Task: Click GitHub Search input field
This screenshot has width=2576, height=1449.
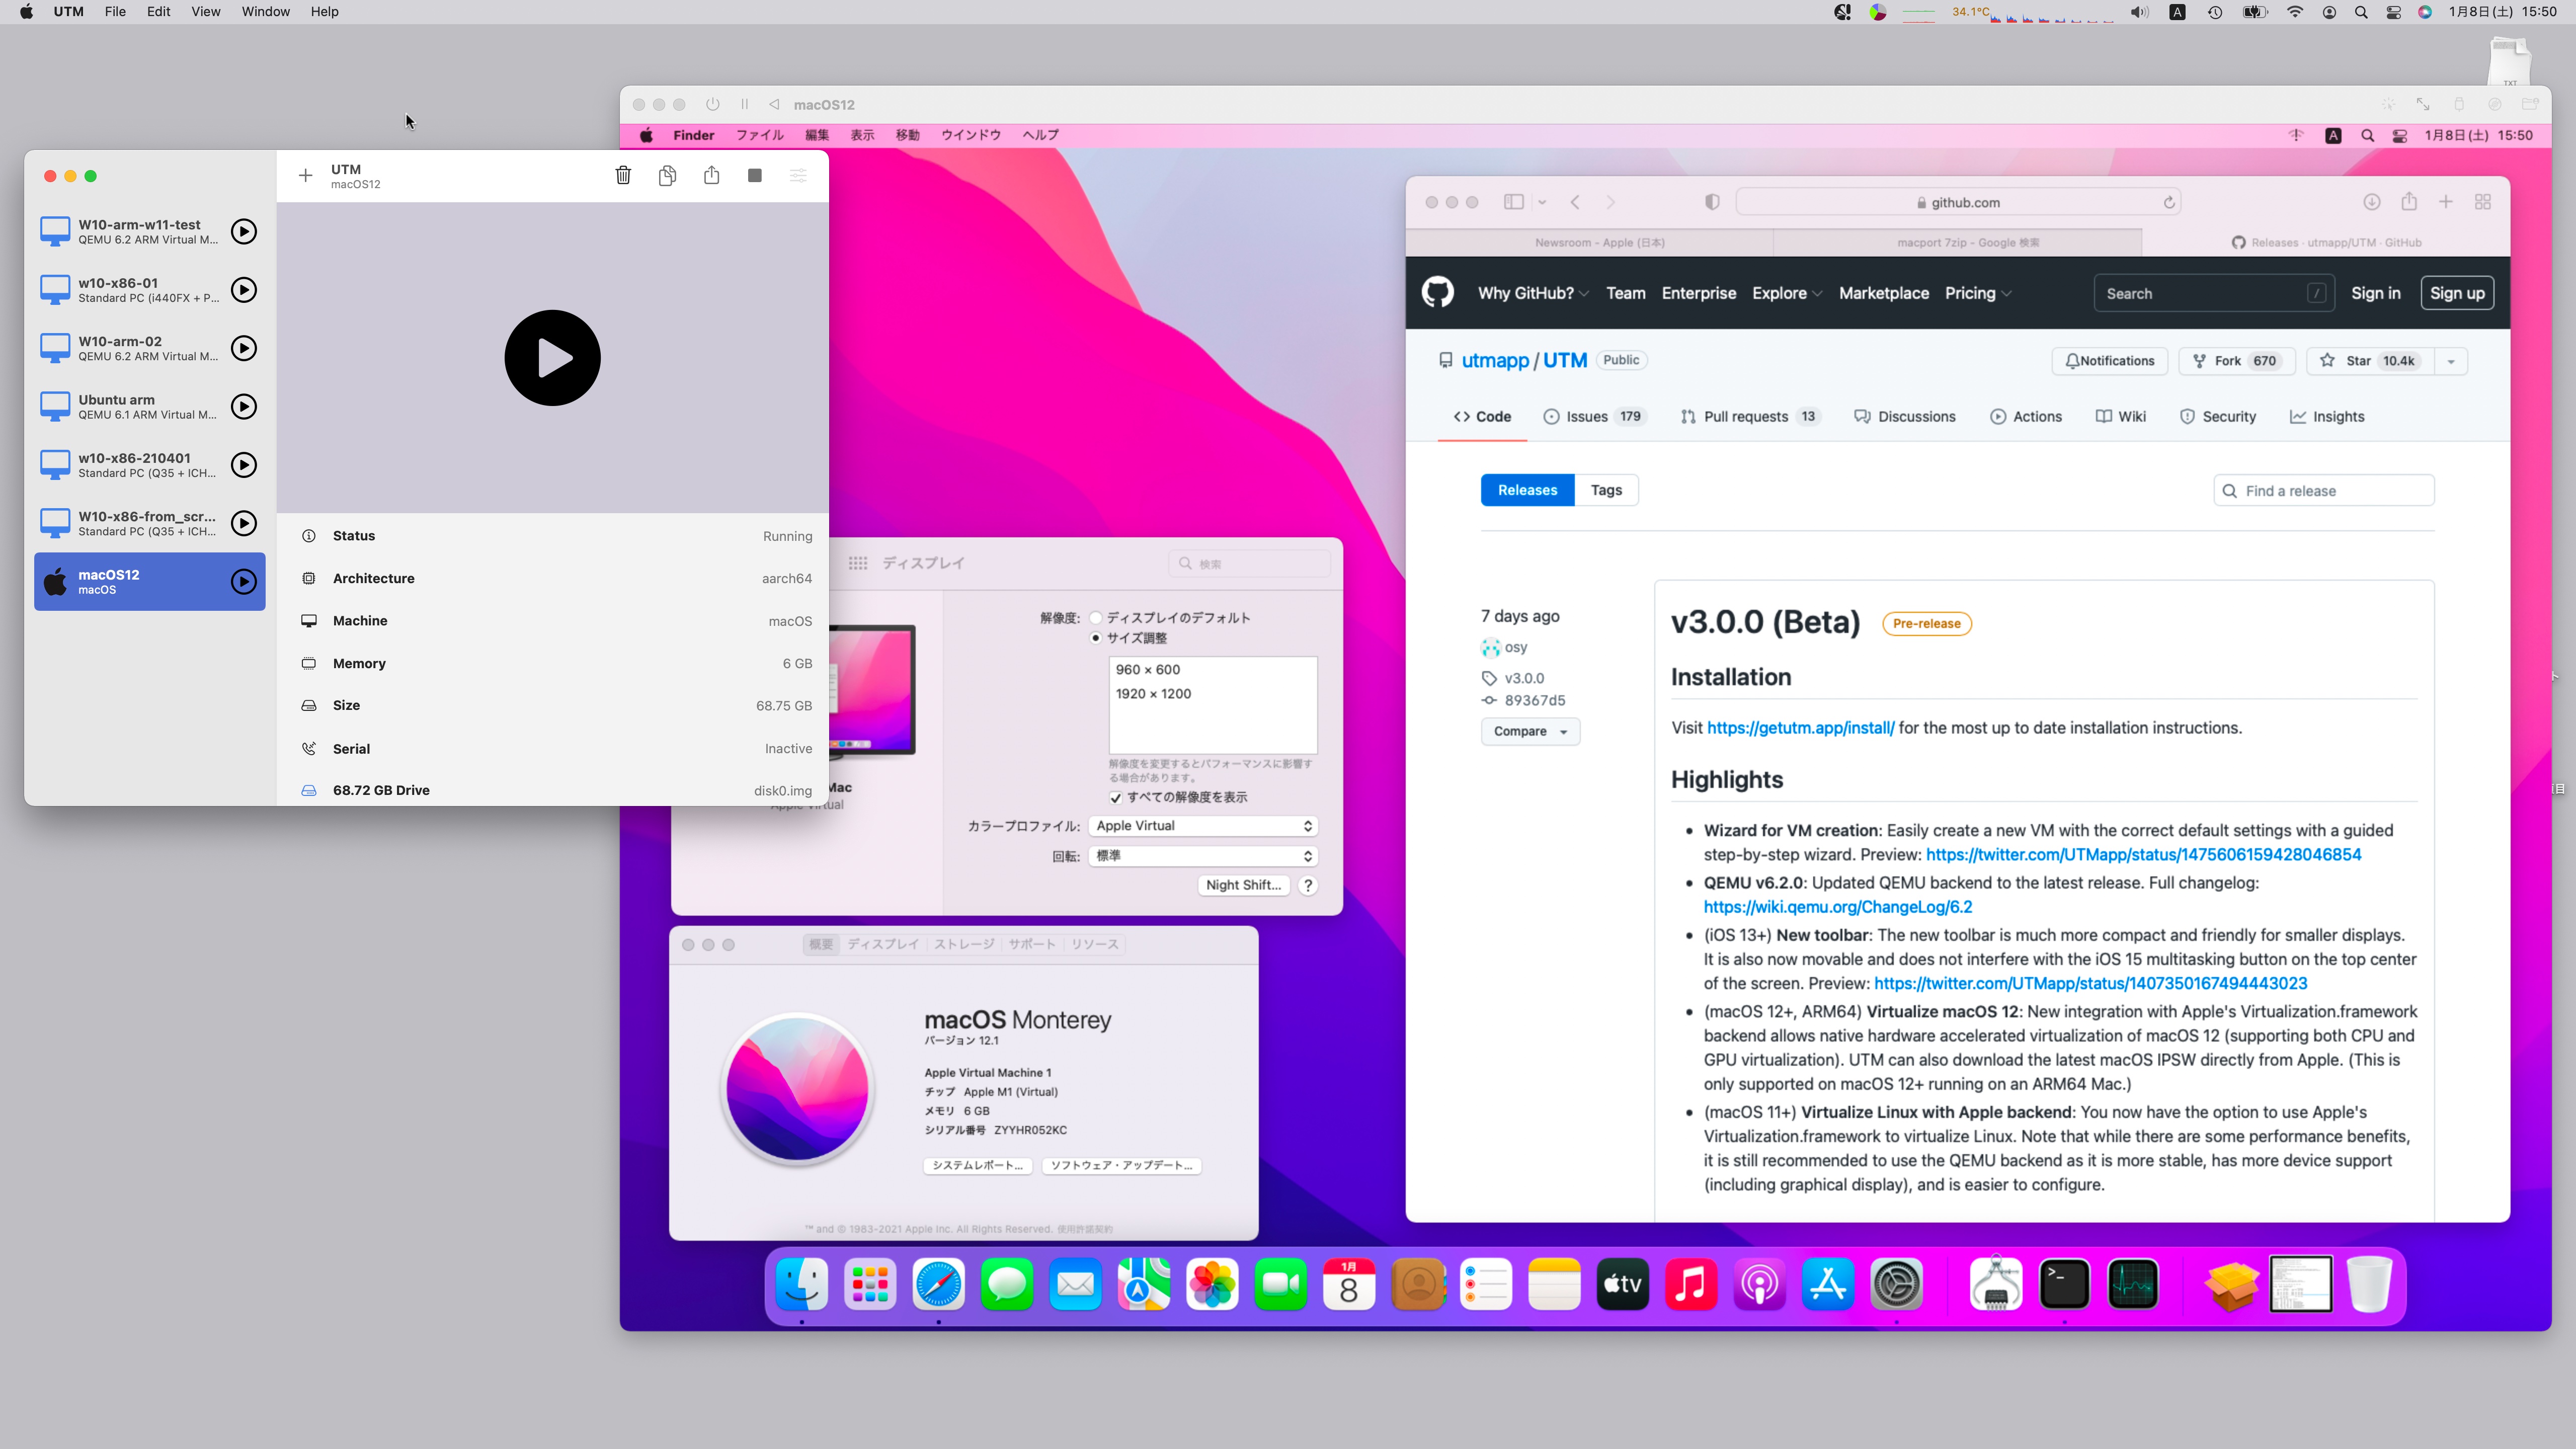Action: click(2214, 293)
